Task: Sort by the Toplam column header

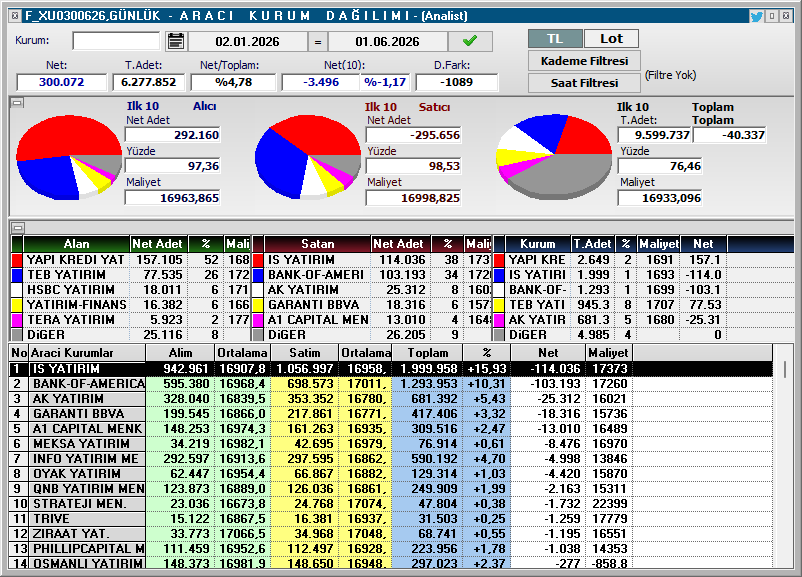Action: tap(428, 353)
